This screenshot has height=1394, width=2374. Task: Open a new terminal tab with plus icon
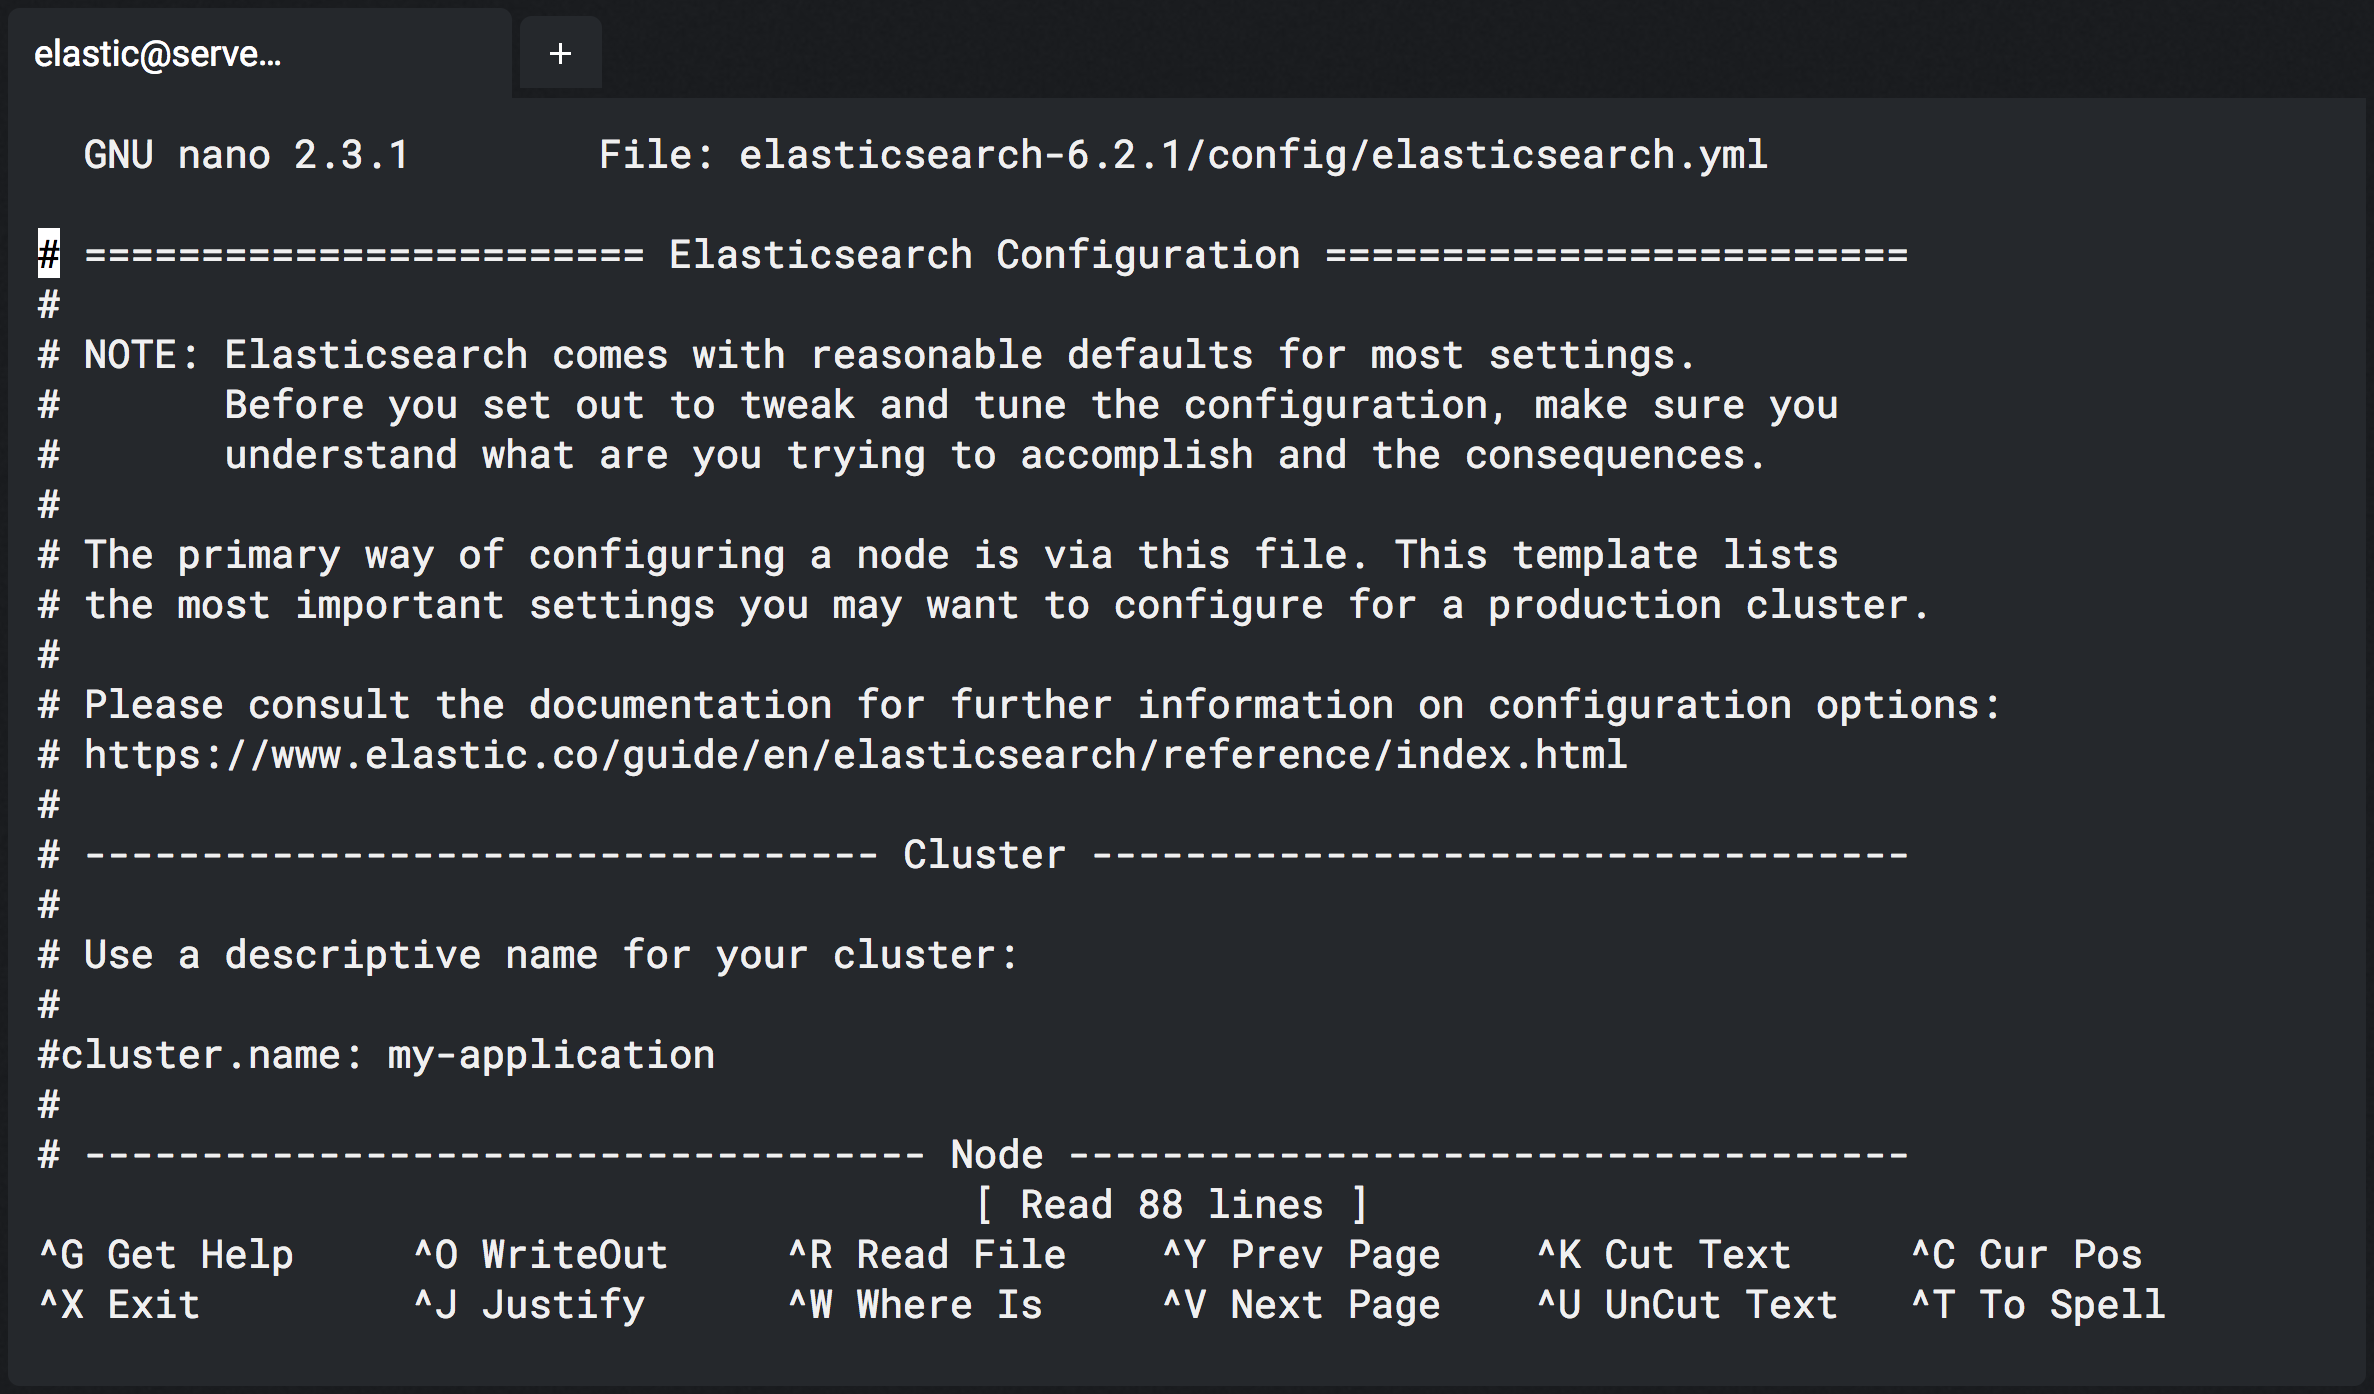[x=560, y=53]
